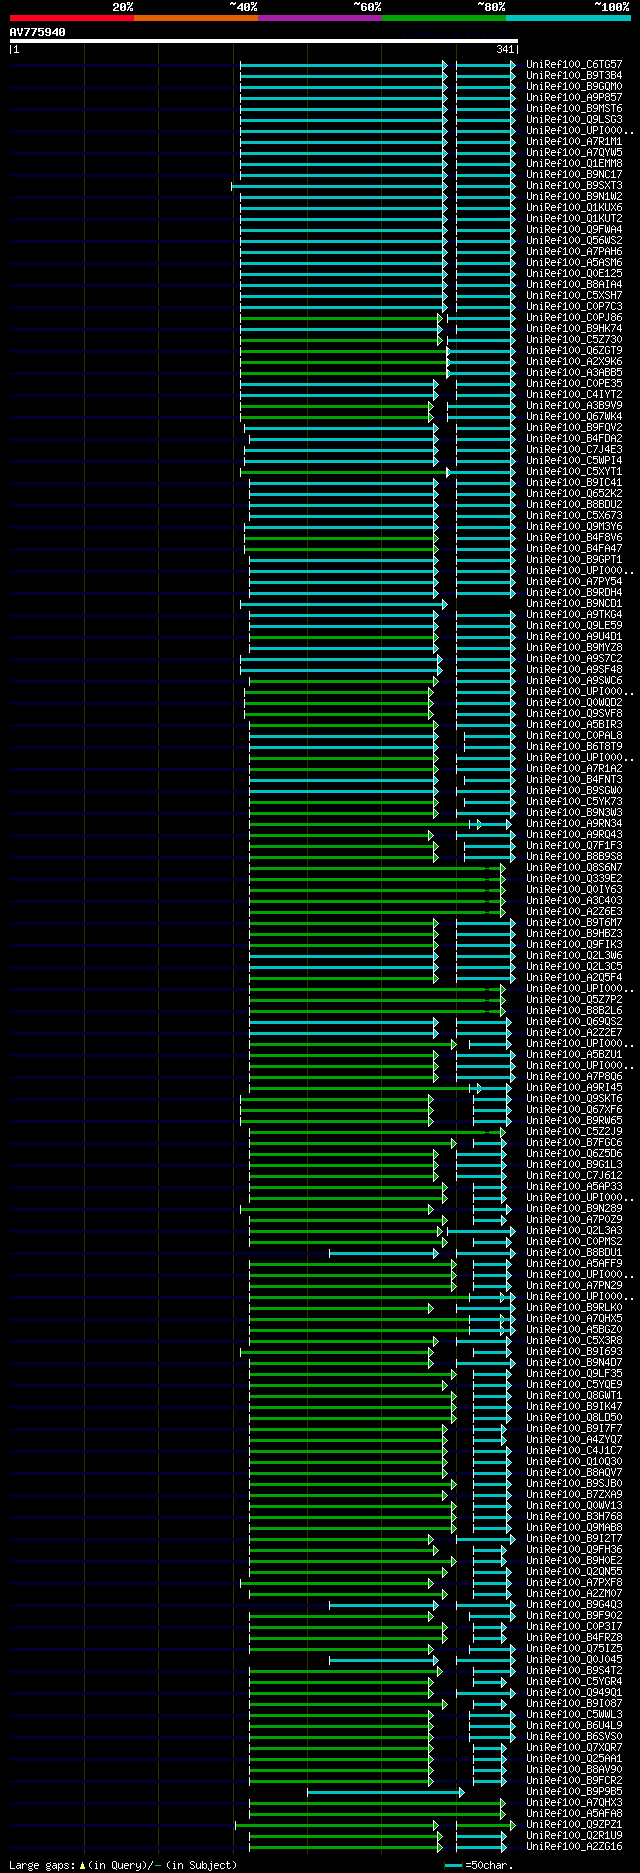Select the UniRef100_Q9LE59 label
Image resolution: width=640 pixels, height=1873 pixels.
click(574, 625)
